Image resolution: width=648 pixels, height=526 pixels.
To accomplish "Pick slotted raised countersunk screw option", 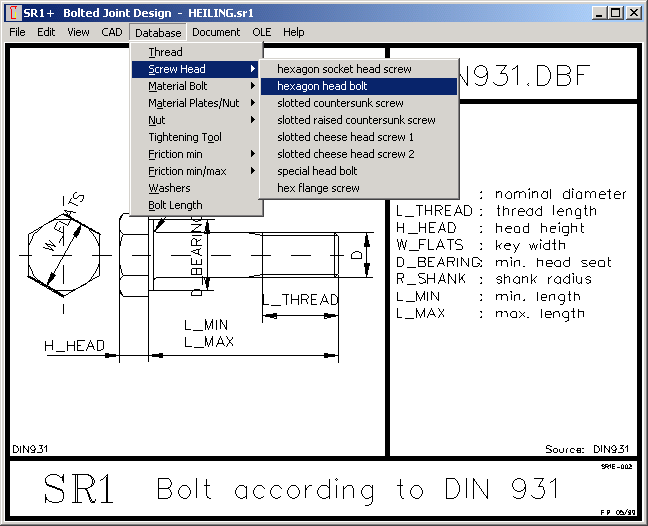I will click(x=356, y=120).
